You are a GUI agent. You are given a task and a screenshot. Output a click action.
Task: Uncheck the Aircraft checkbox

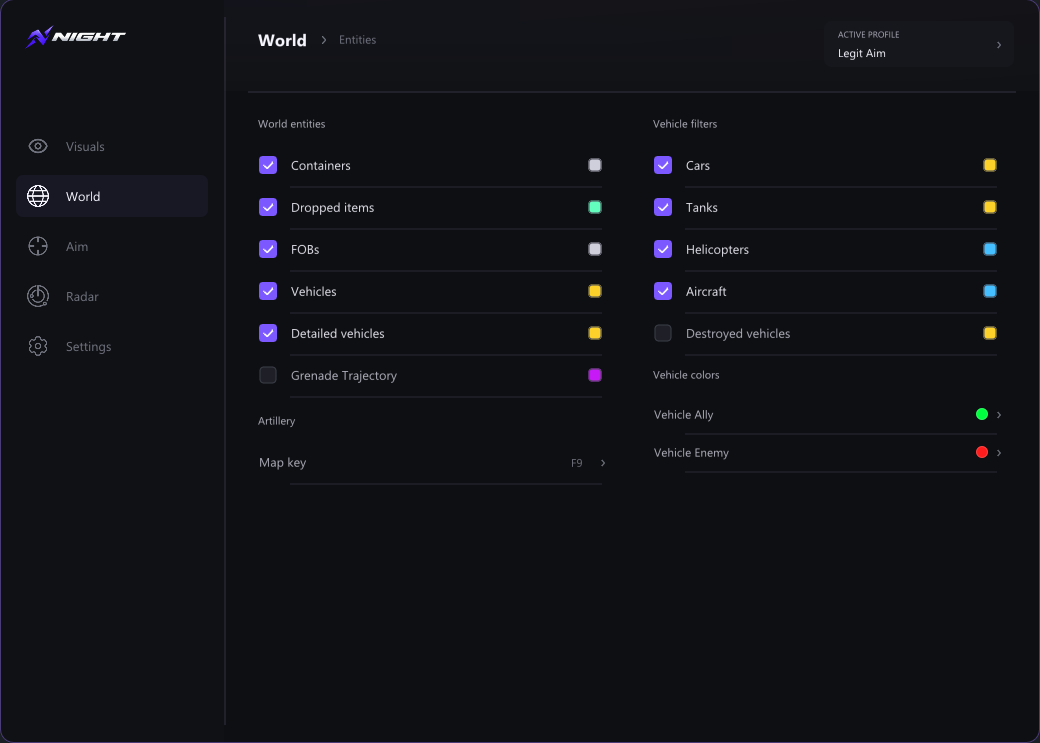[663, 291]
